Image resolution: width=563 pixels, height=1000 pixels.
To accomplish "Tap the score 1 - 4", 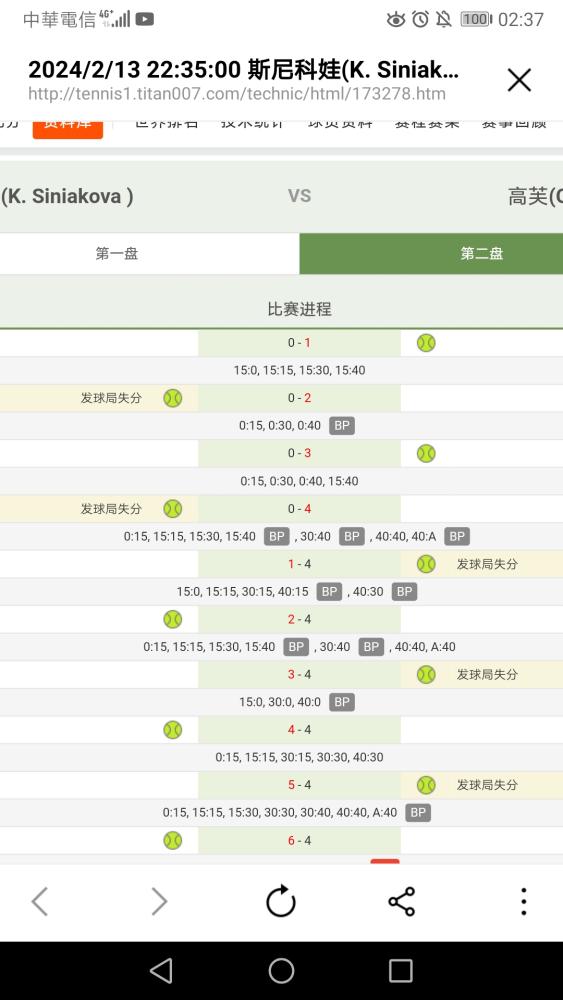I will [299, 564].
